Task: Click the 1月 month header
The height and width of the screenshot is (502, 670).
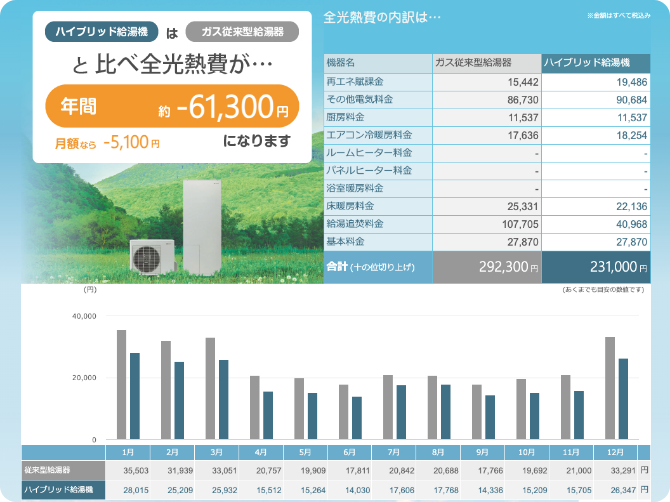Action: (x=128, y=452)
